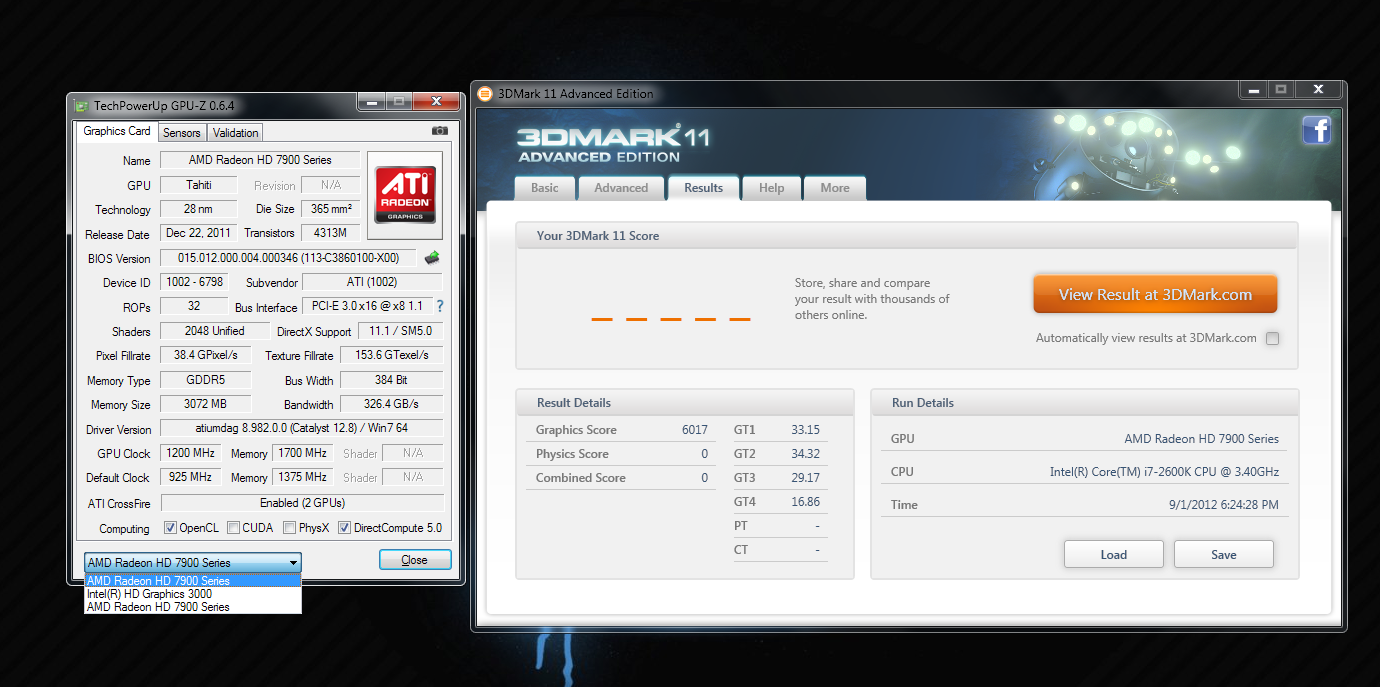The height and width of the screenshot is (687, 1380).
Task: Click the Bandwidth 326.4 GB/s field
Action: click(x=391, y=404)
